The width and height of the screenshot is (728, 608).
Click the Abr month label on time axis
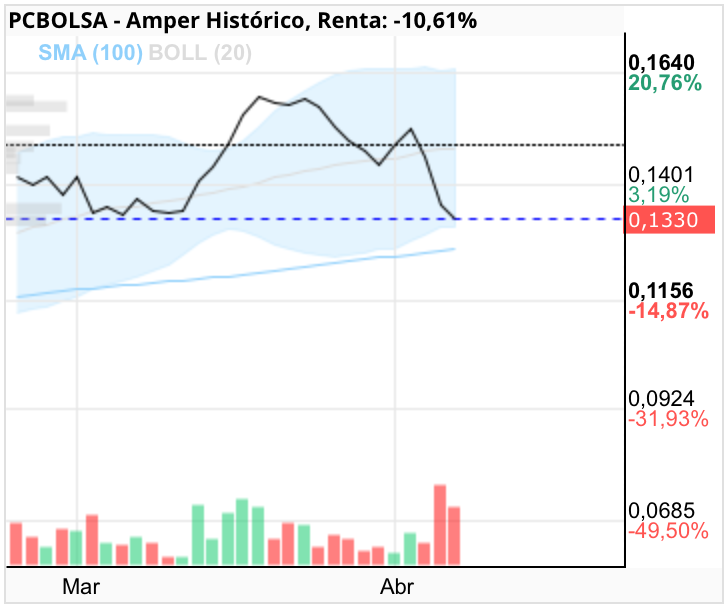coord(396,587)
